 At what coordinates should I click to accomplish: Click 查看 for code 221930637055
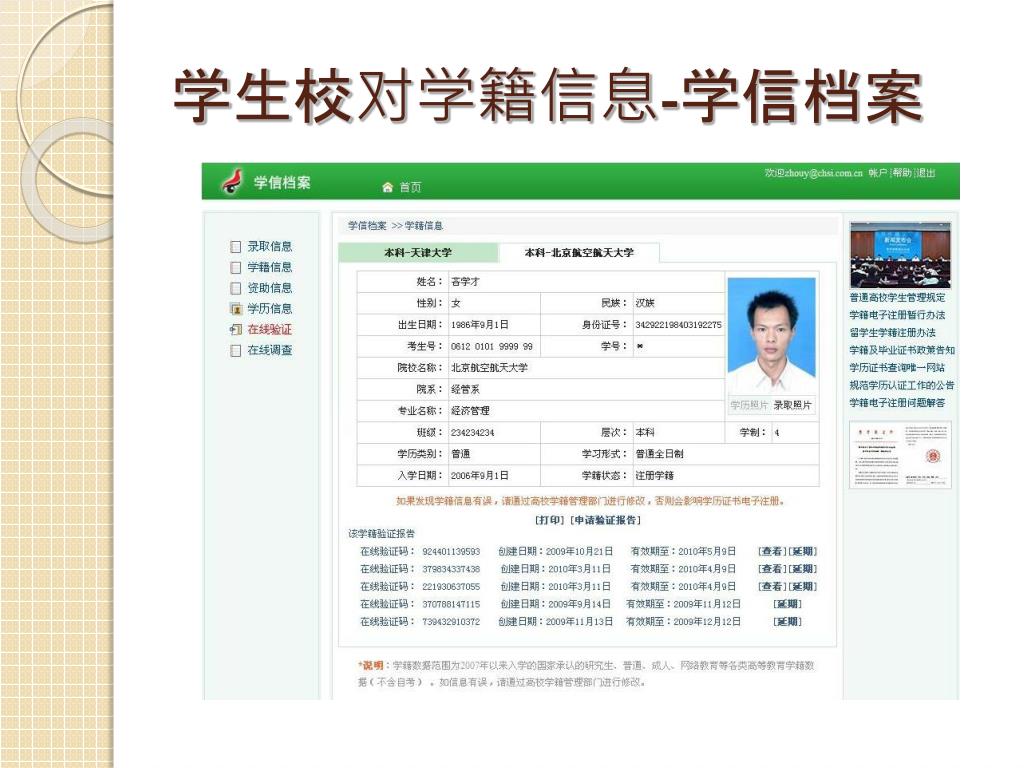click(x=772, y=586)
